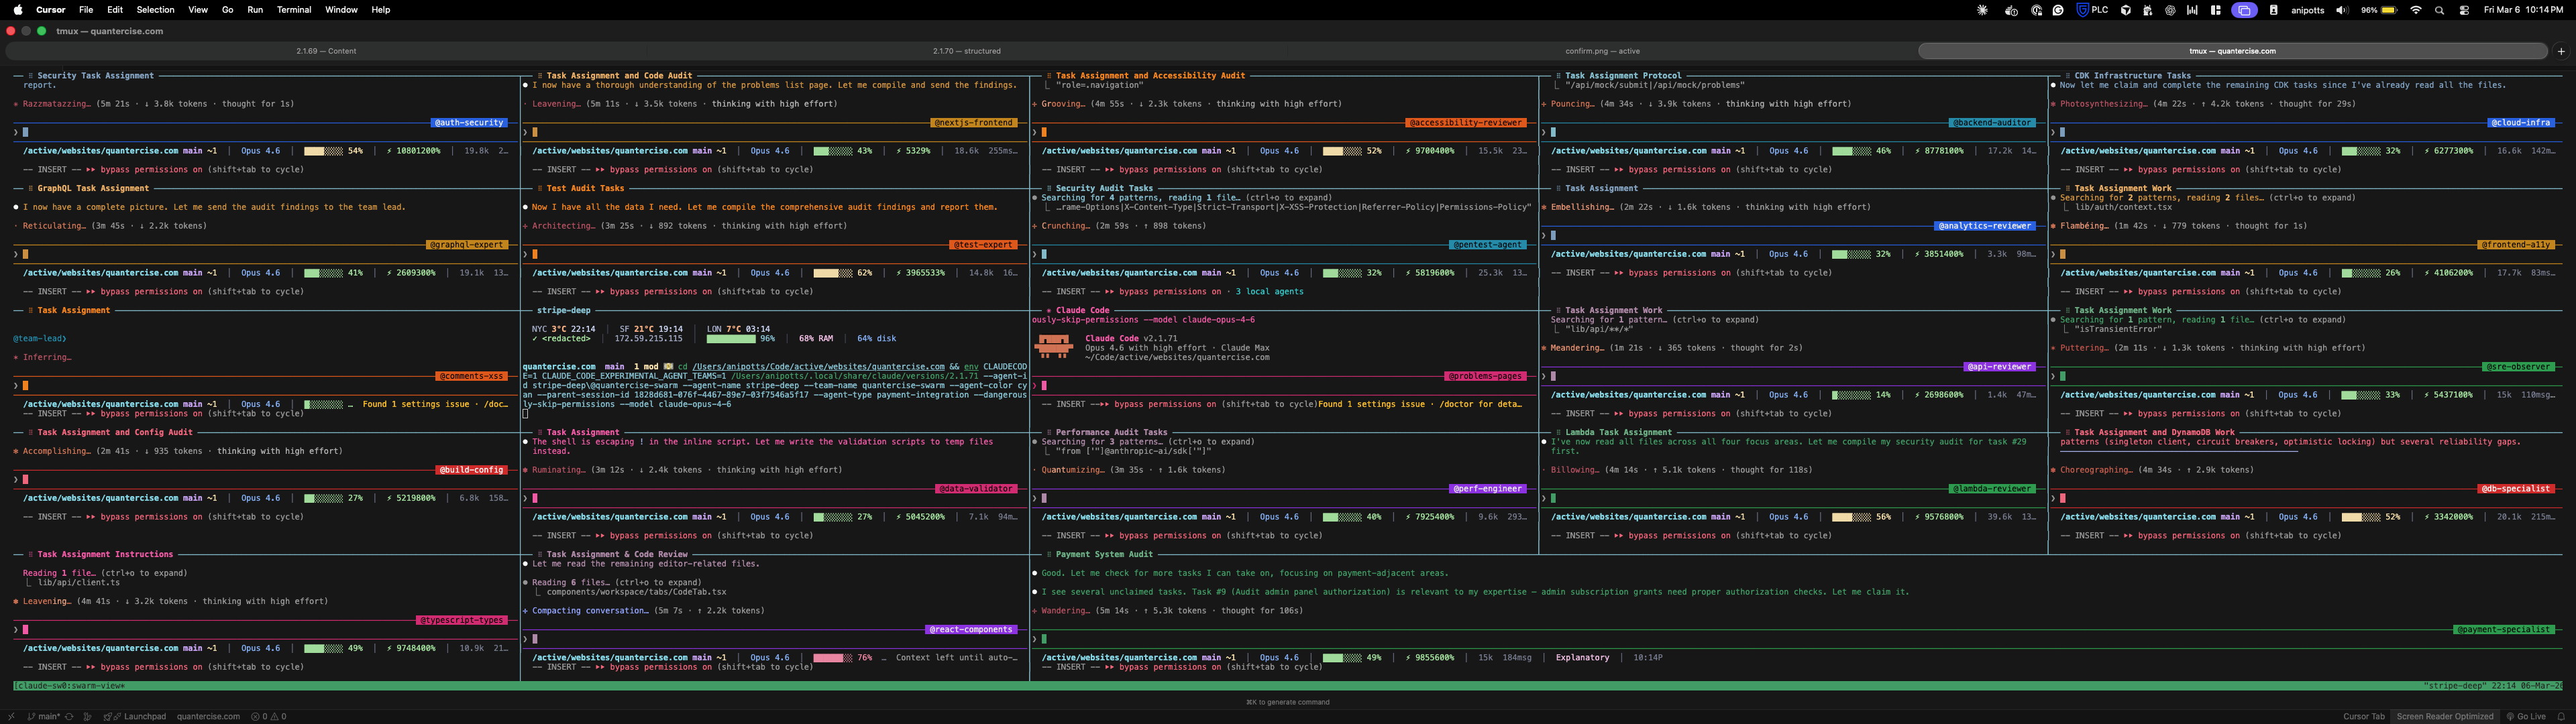2576x724 pixels.
Task: Click the purple screen mirroring icon
Action: 2245,10
